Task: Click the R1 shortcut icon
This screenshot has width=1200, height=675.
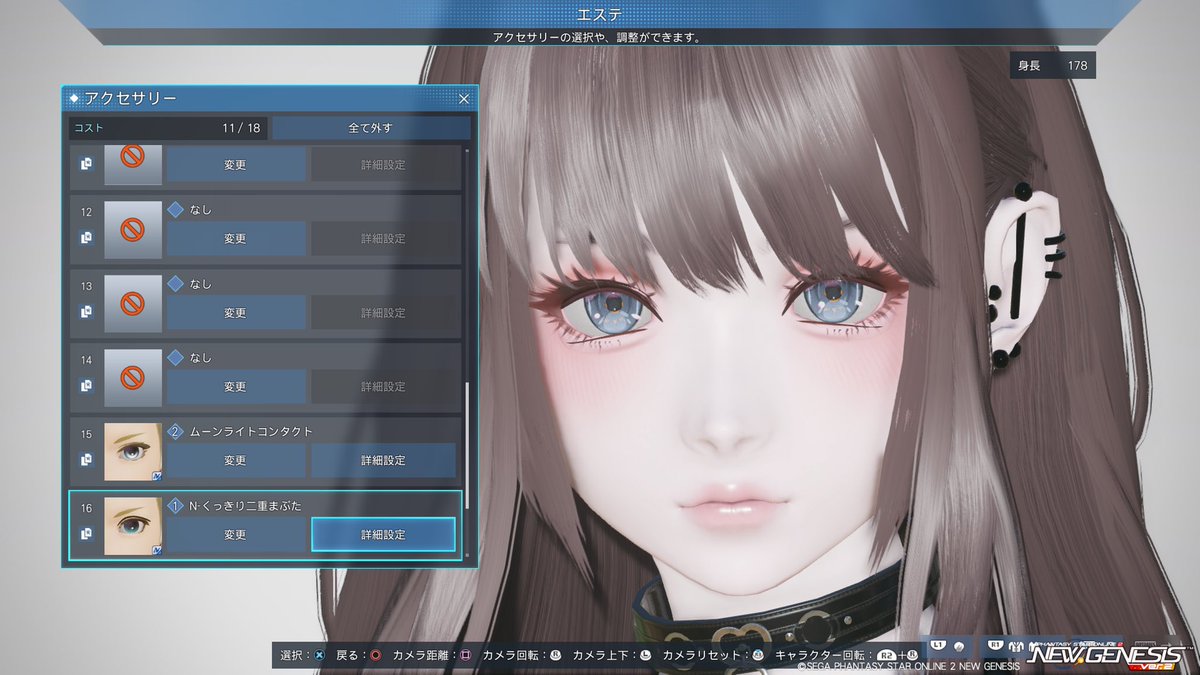Action: point(996,643)
